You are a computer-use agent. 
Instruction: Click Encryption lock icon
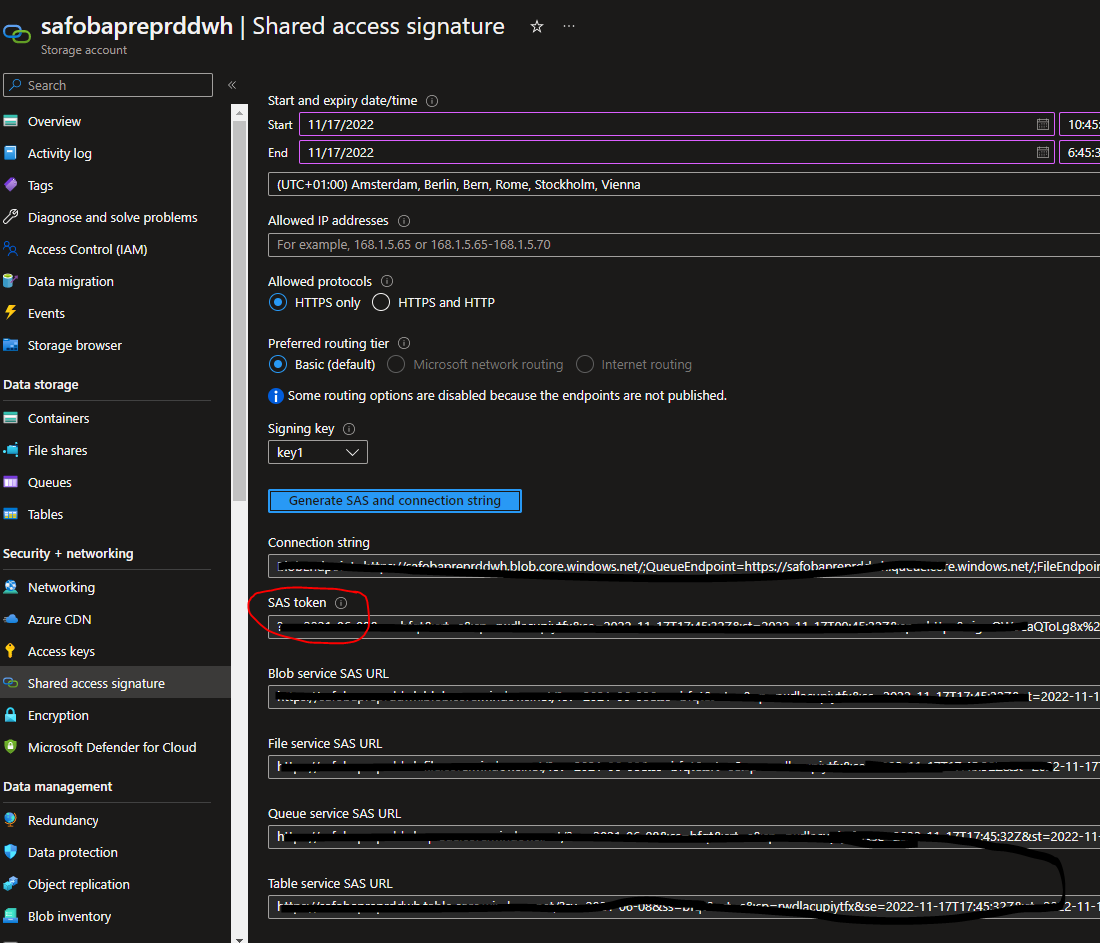(11, 715)
